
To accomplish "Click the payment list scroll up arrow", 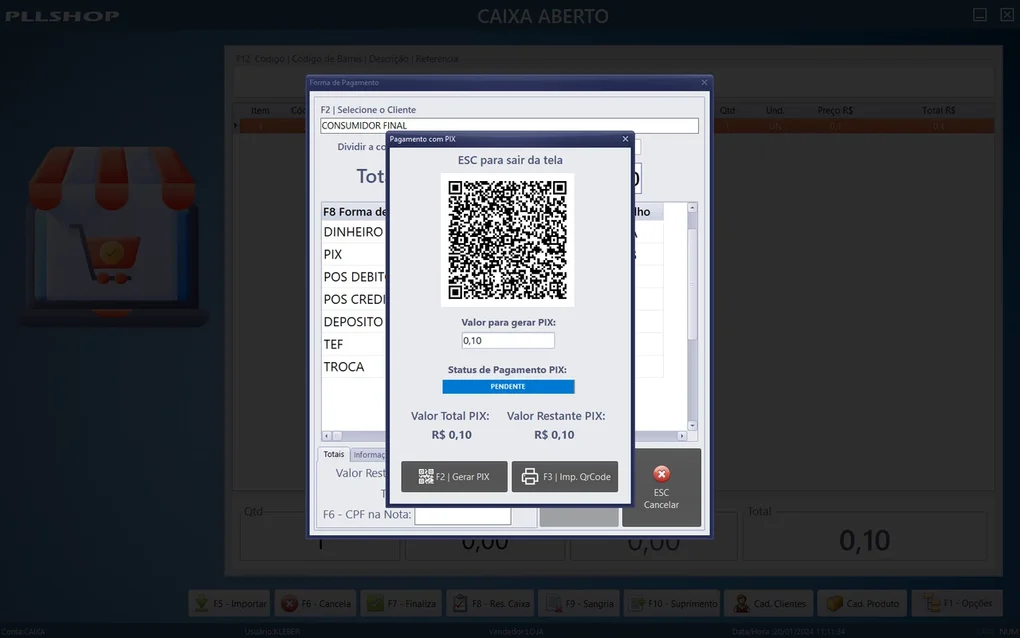I will pos(692,208).
